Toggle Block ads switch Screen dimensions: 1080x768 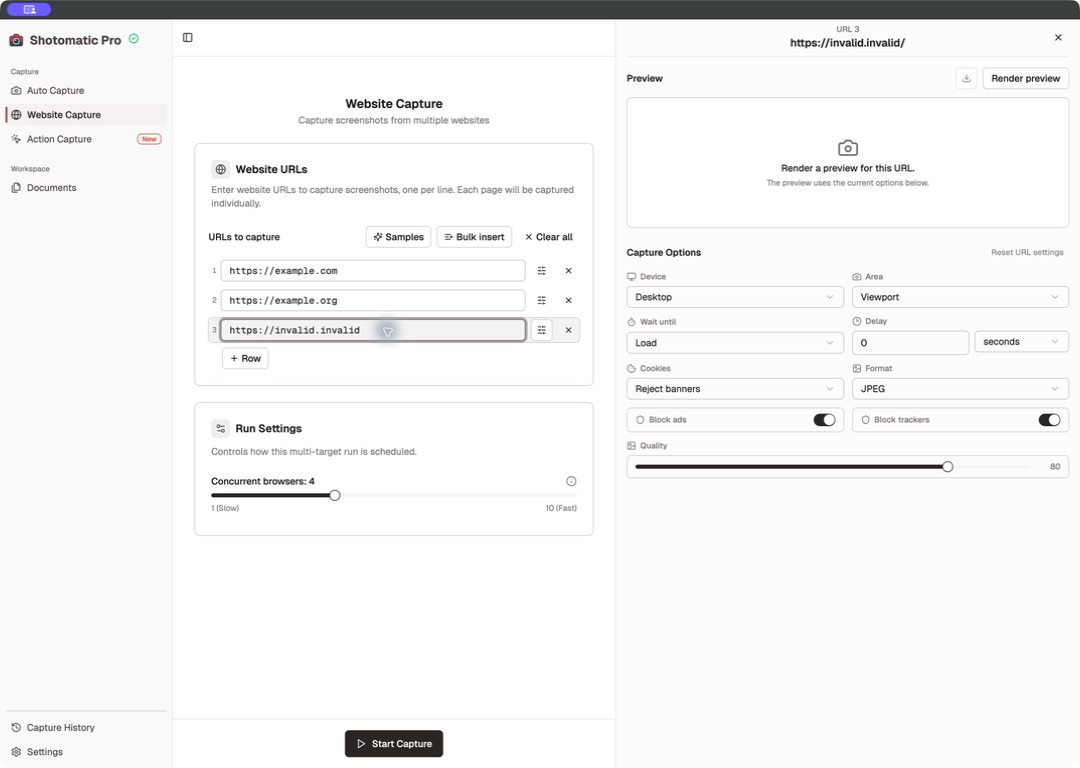824,420
